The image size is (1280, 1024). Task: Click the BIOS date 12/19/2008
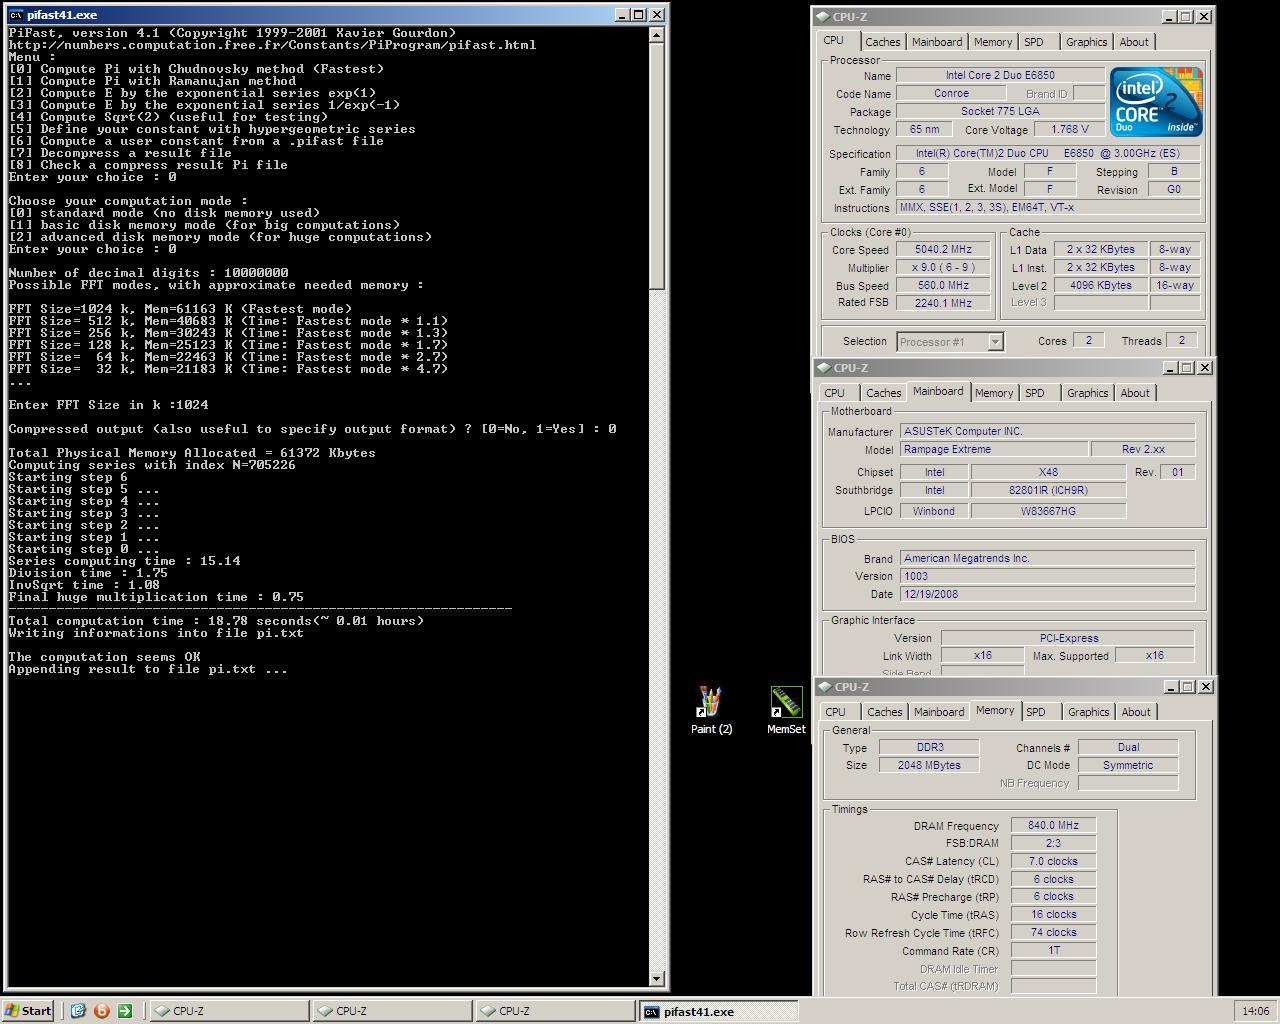point(1047,594)
